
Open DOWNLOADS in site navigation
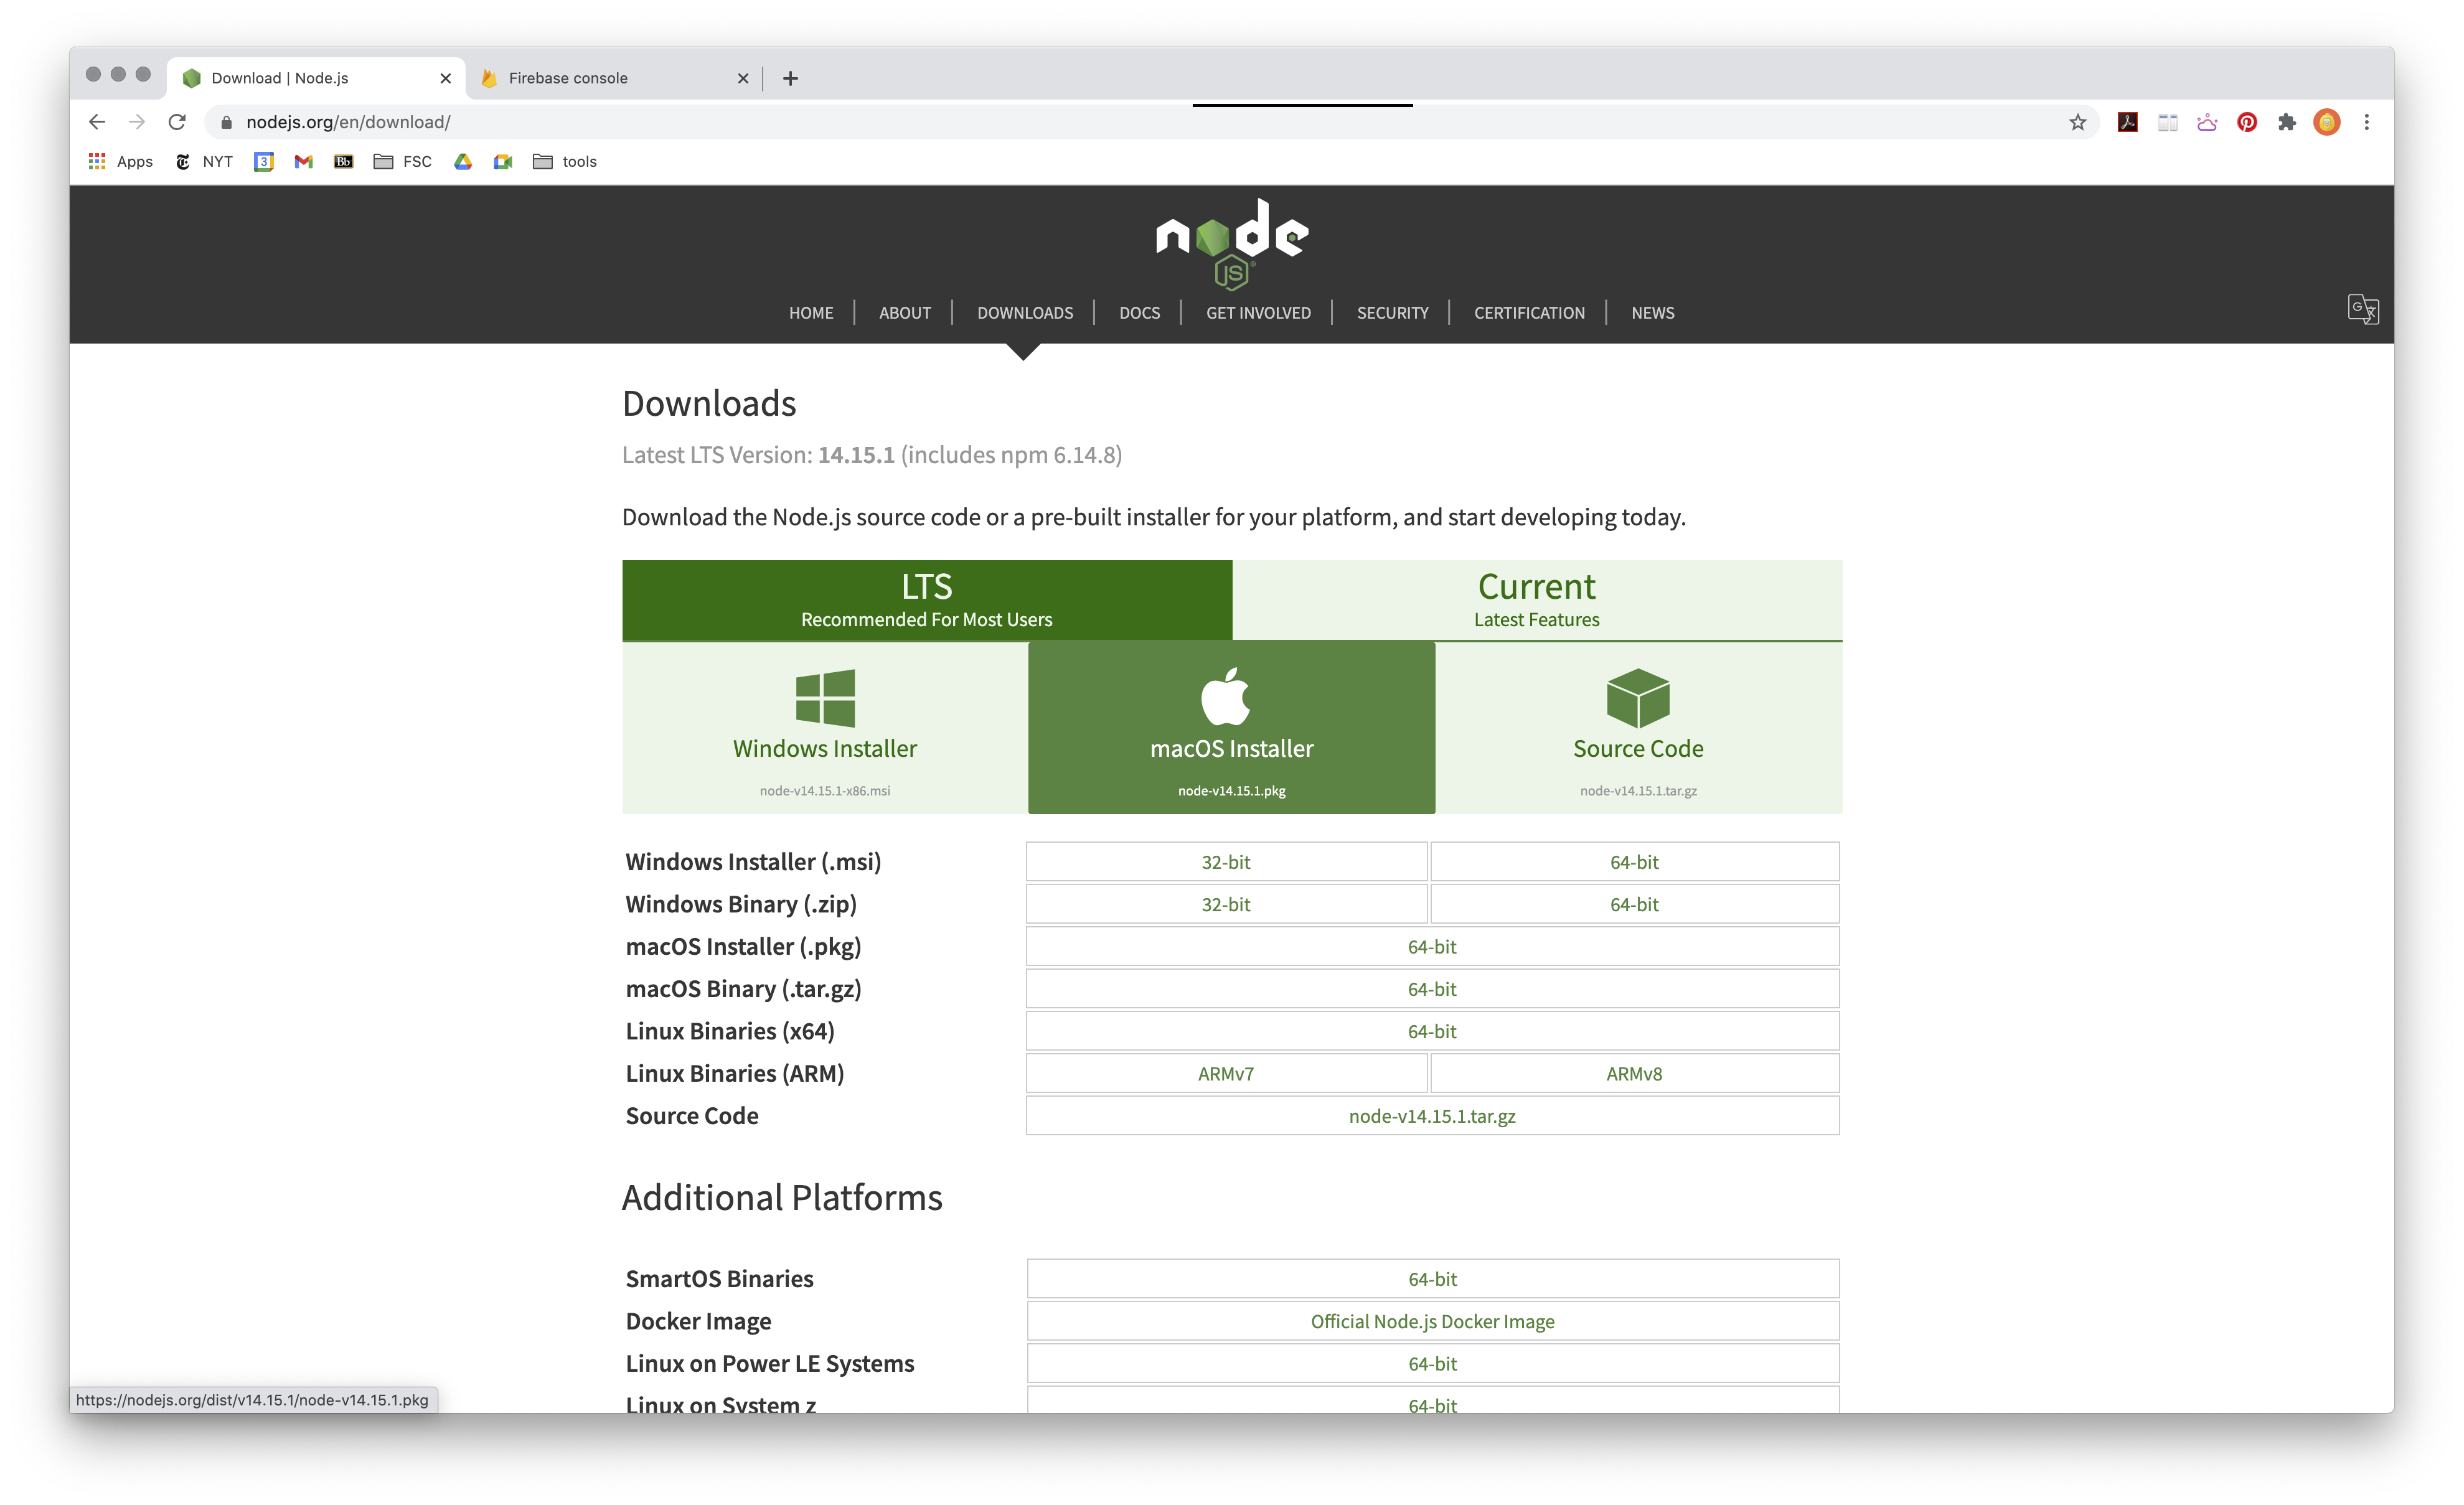(1025, 313)
